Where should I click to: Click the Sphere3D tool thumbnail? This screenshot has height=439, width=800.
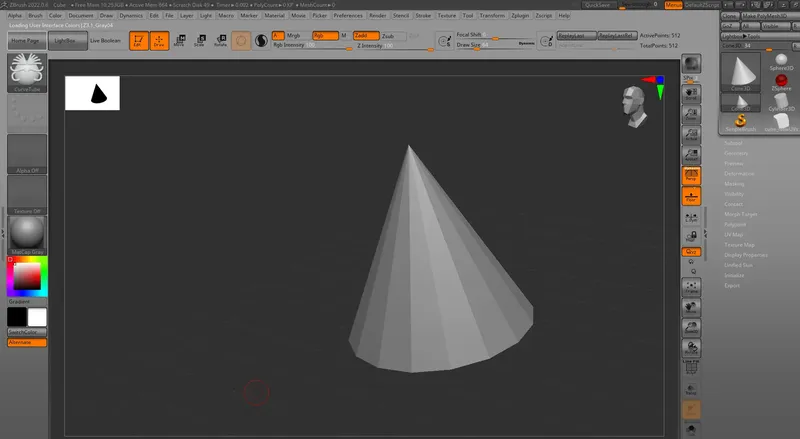point(781,62)
